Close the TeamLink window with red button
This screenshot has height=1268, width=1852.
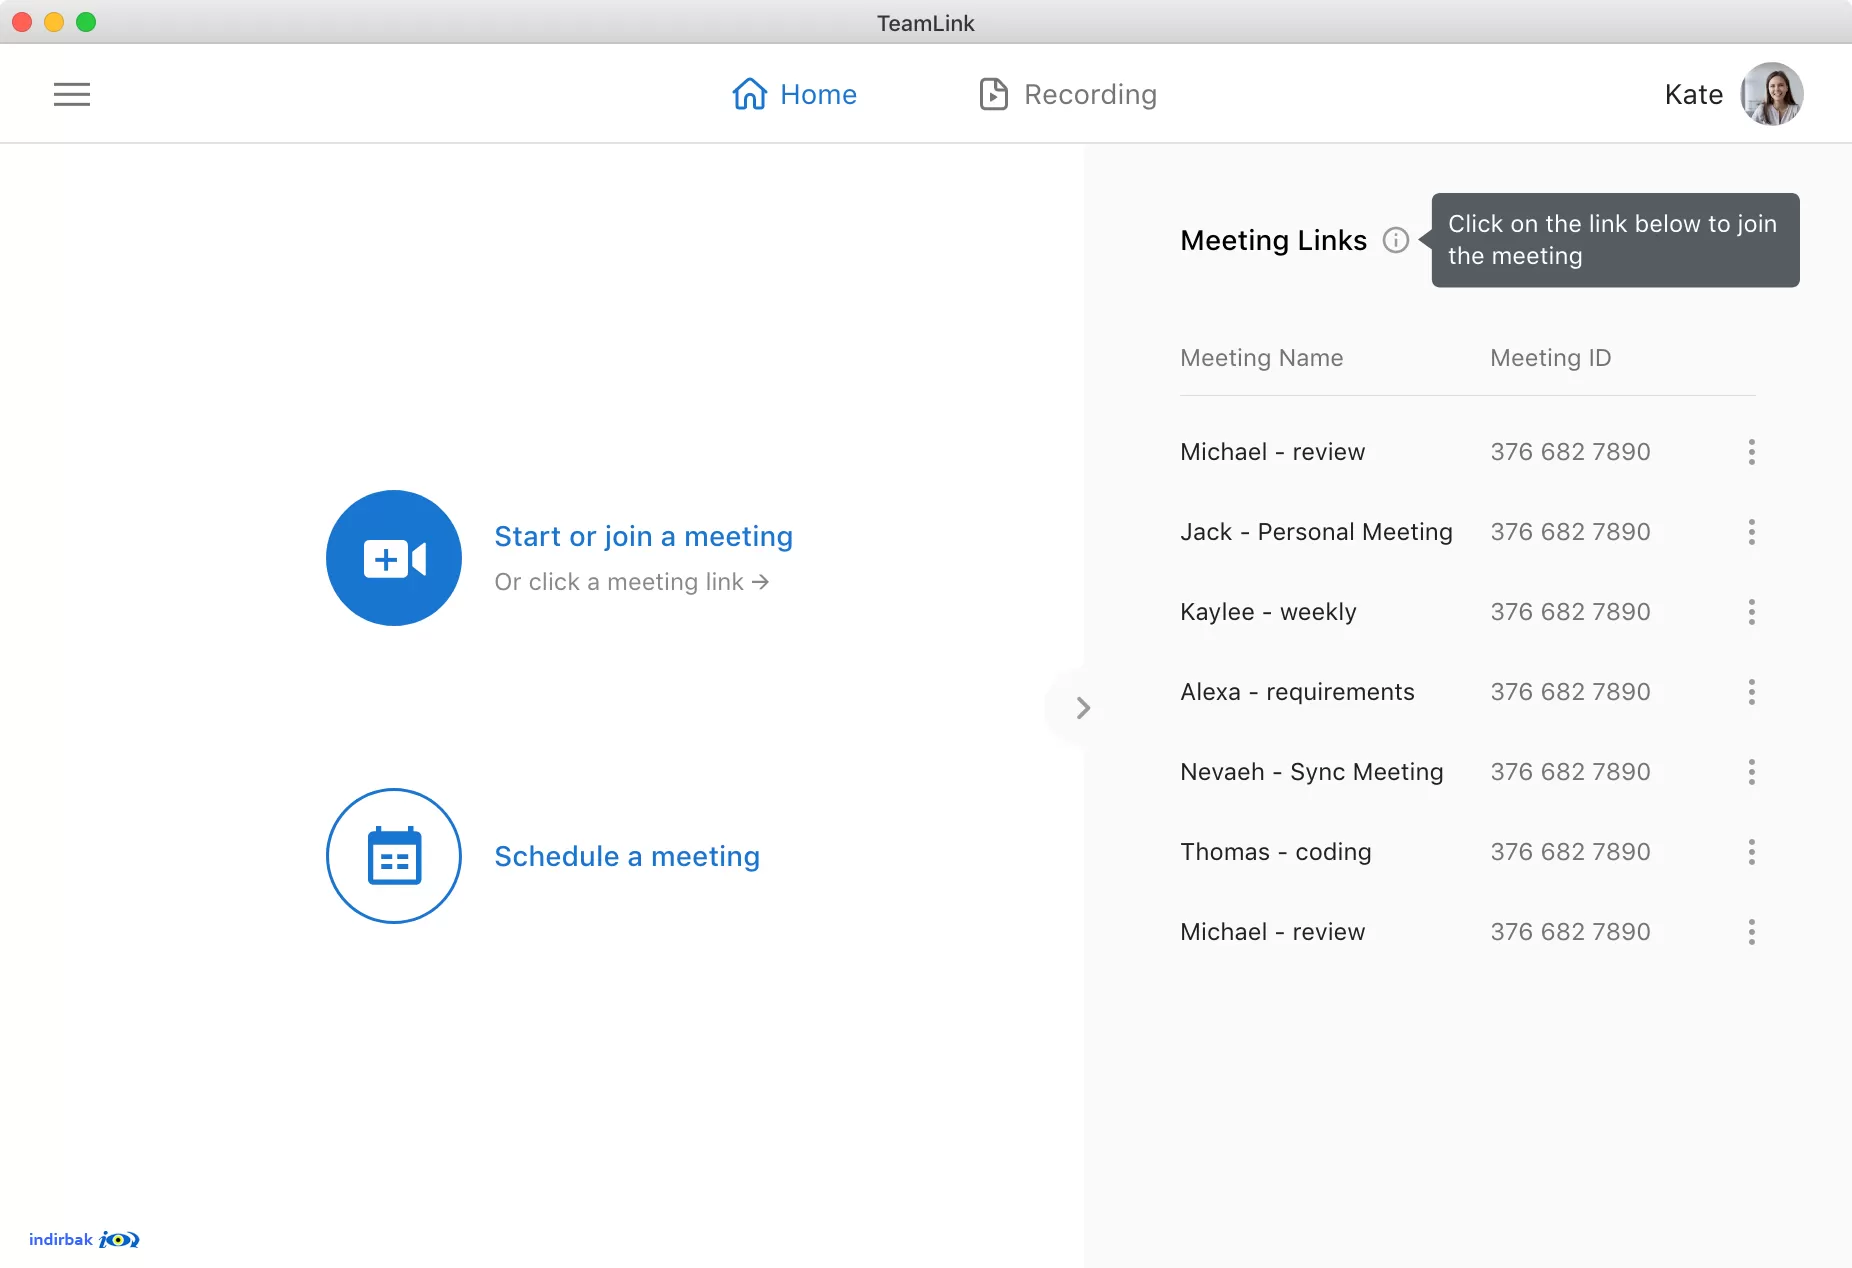22,22
